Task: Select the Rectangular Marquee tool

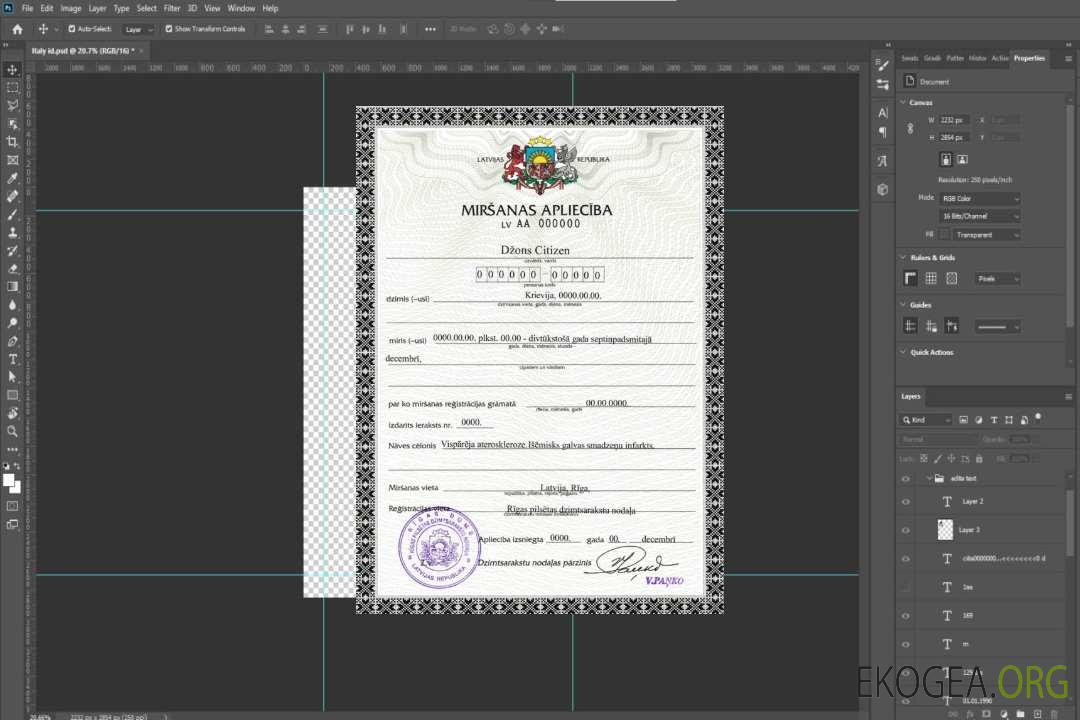Action: point(12,88)
